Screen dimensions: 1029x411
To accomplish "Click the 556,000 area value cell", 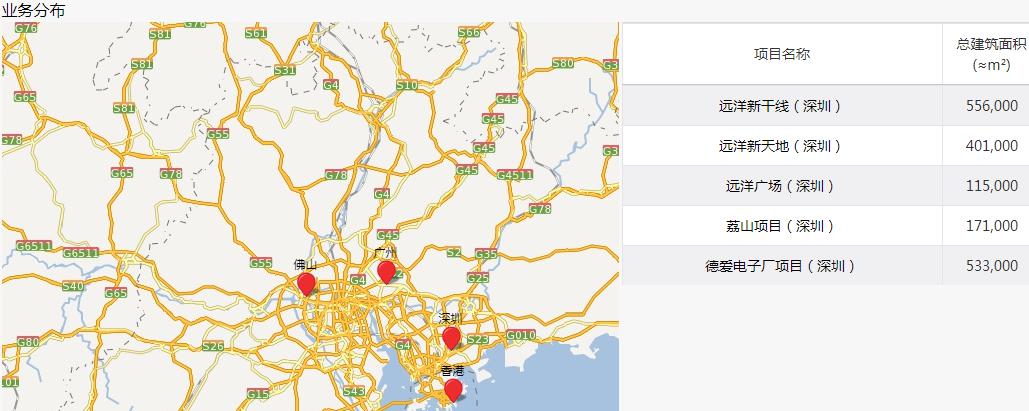I will [991, 106].
